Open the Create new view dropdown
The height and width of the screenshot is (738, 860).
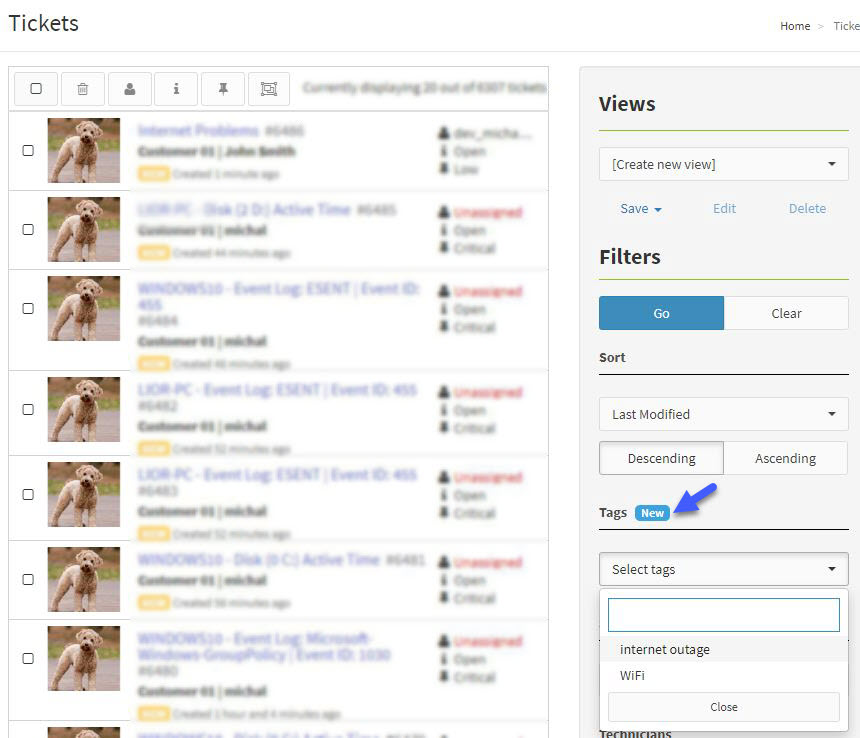pos(723,164)
